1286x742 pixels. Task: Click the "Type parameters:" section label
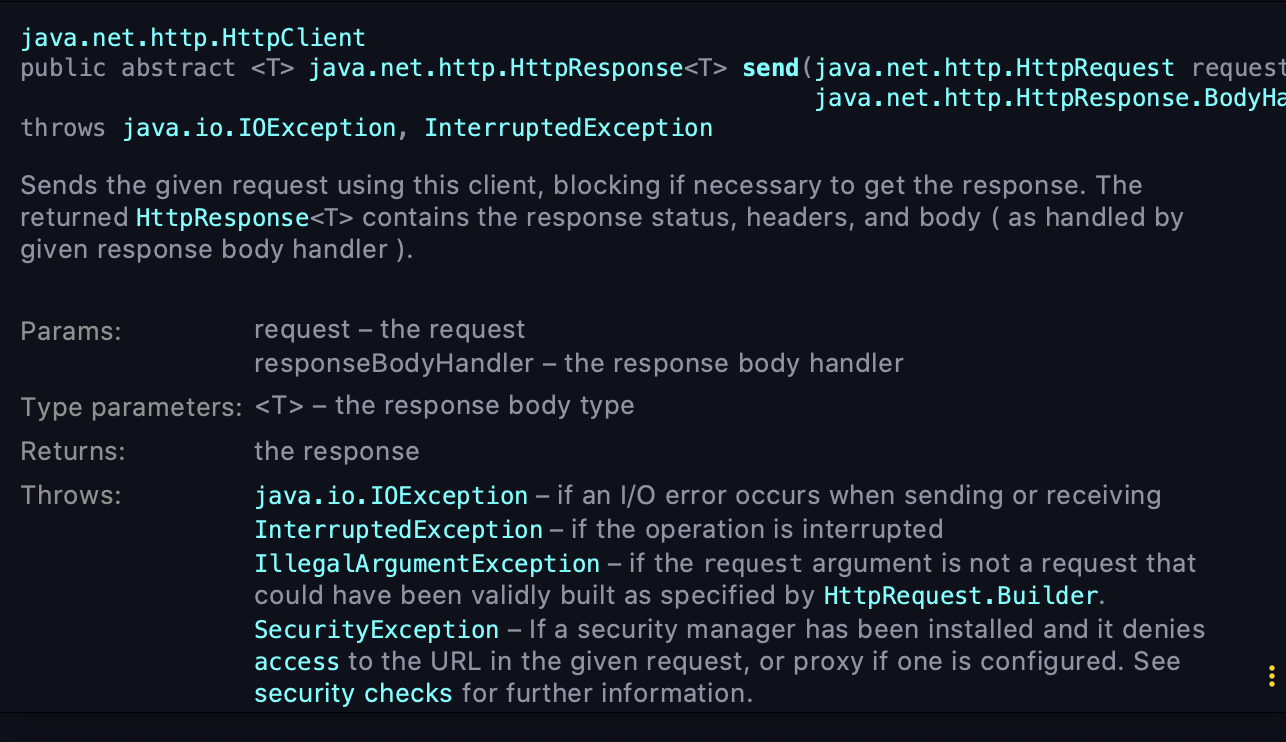(131, 407)
